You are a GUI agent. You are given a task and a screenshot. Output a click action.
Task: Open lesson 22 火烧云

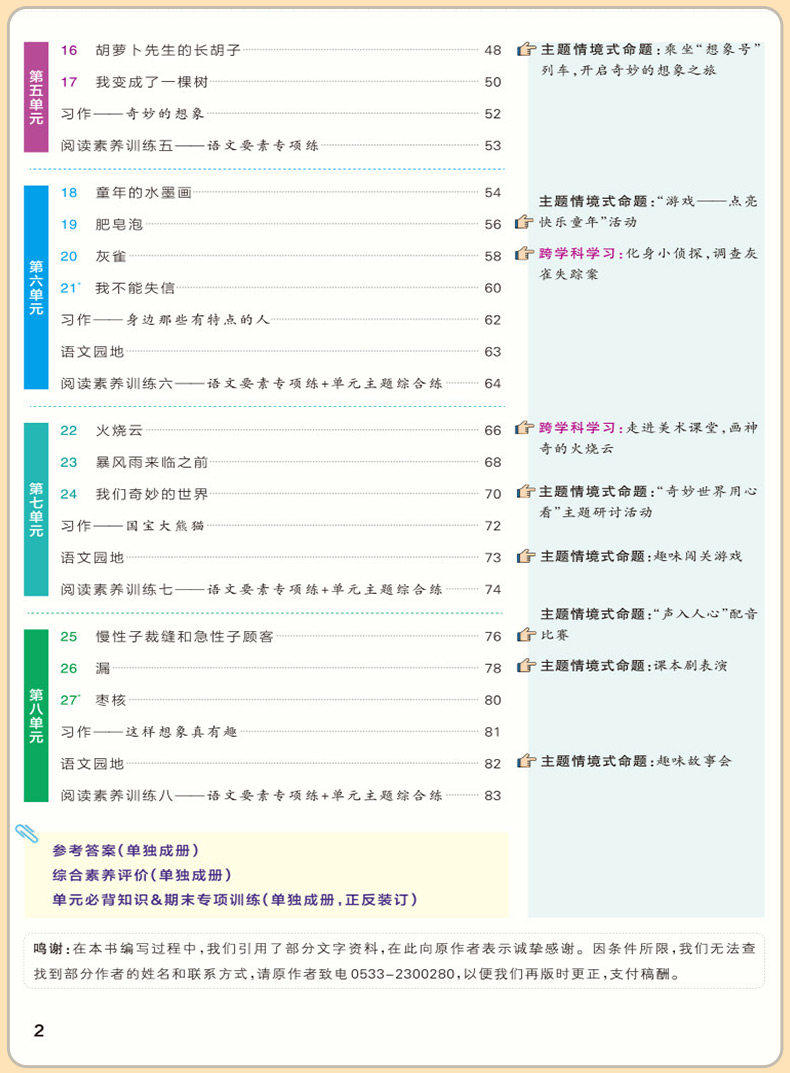(x=281, y=430)
